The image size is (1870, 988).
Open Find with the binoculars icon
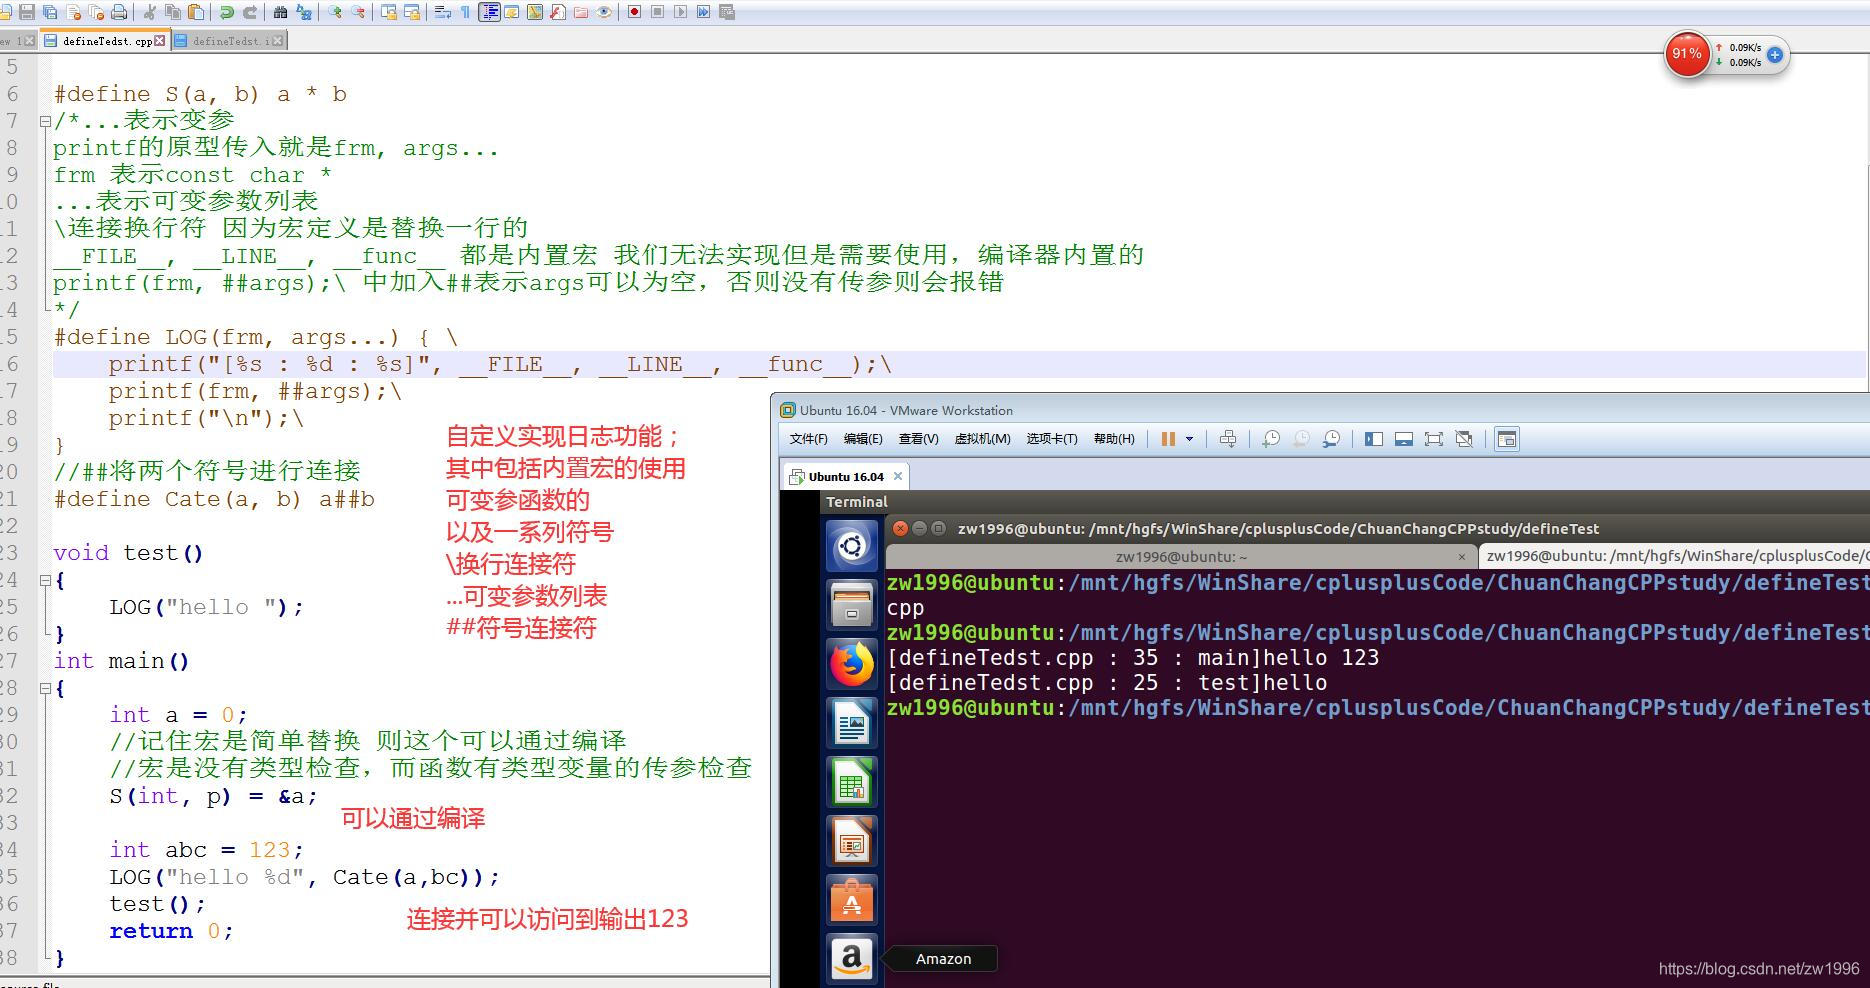(280, 12)
